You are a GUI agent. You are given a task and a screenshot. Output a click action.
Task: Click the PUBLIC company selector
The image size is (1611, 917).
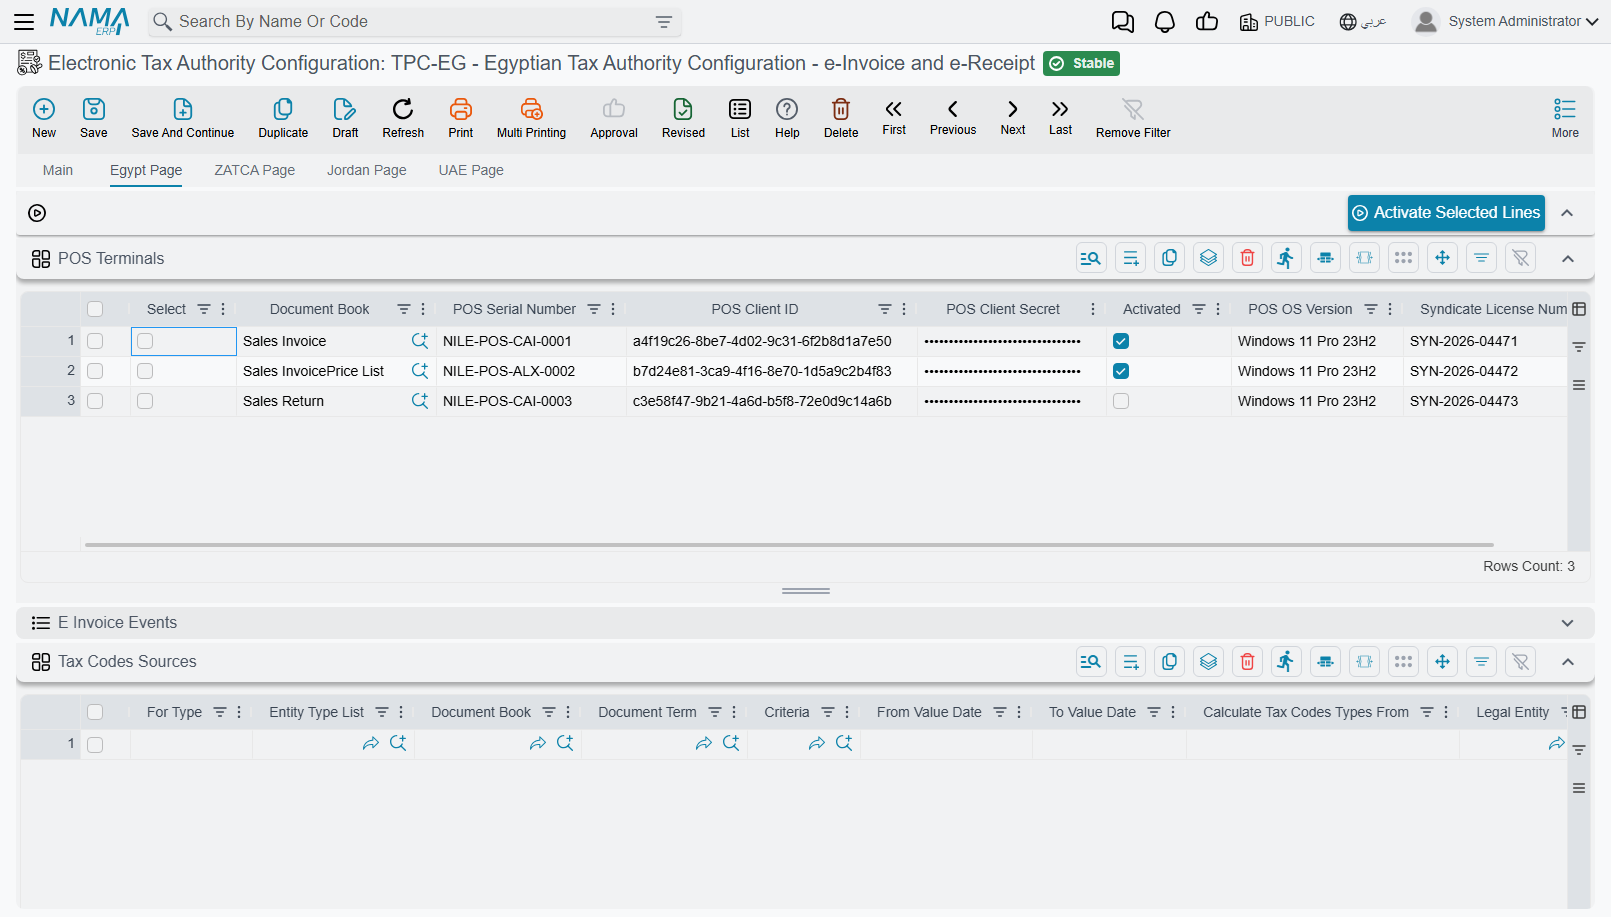[1277, 21]
